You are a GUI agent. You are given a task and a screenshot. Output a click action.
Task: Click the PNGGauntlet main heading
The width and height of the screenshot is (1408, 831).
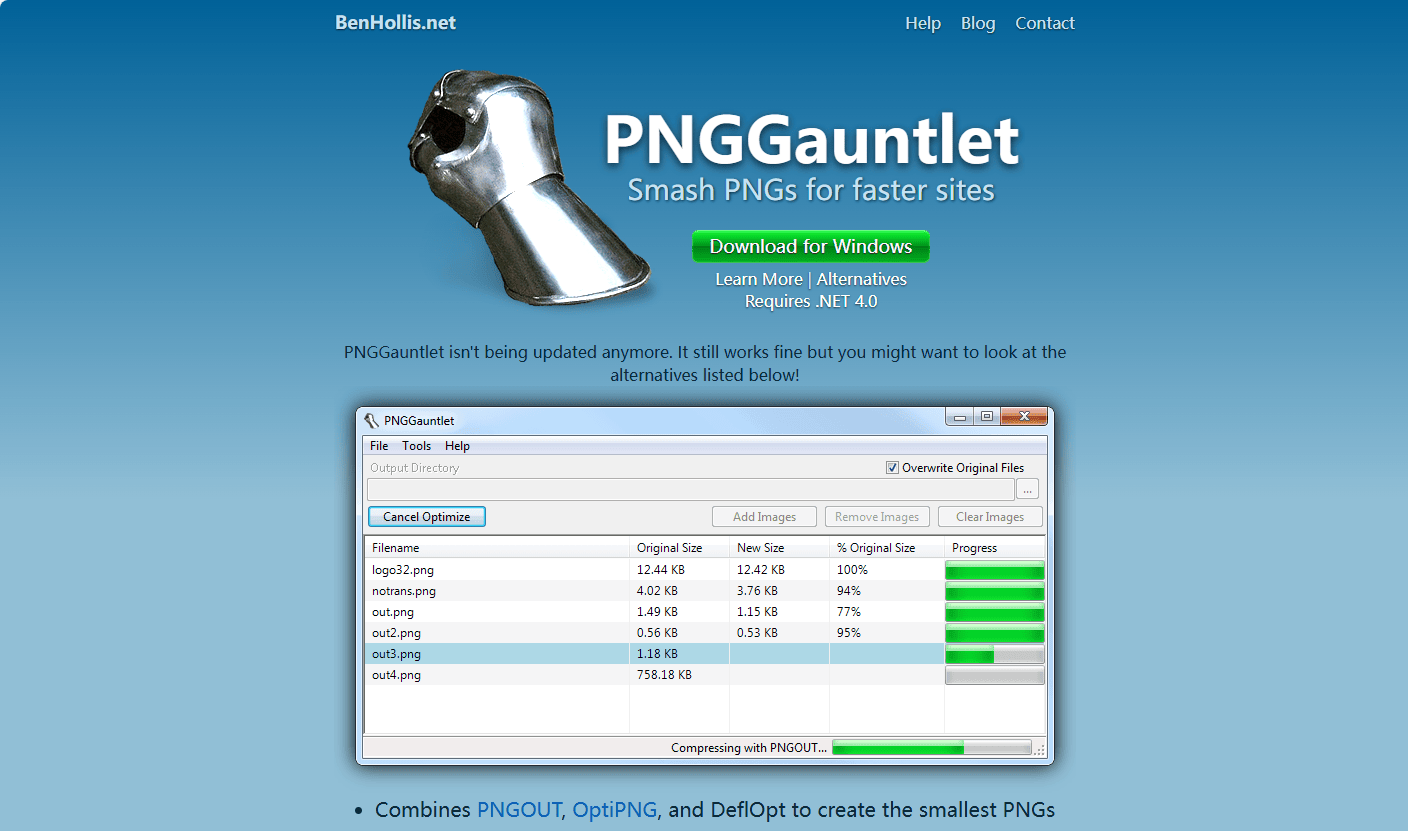pos(812,140)
